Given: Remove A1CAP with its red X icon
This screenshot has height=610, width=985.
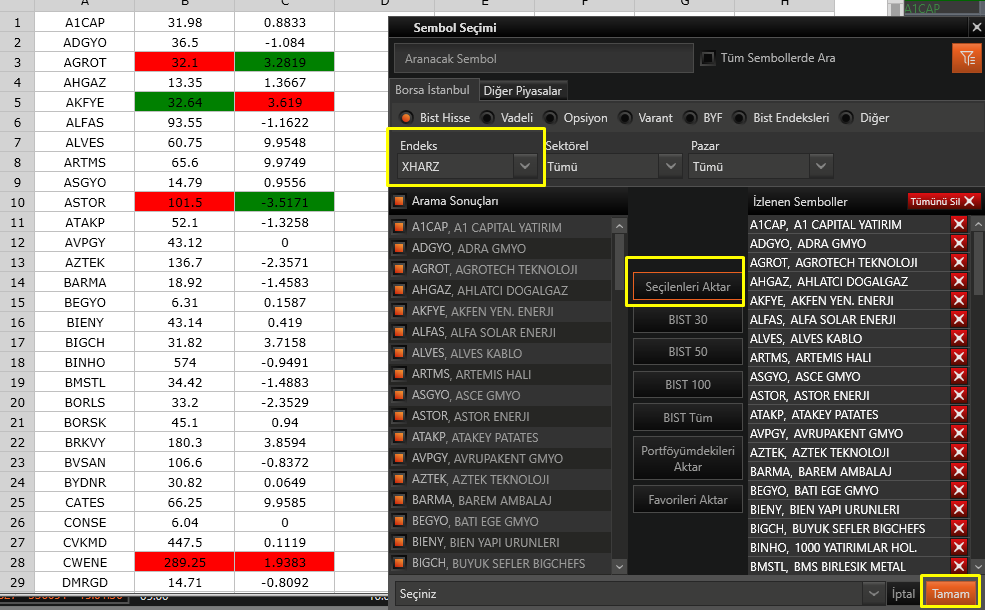Looking at the screenshot, I should pyautogui.click(x=959, y=225).
